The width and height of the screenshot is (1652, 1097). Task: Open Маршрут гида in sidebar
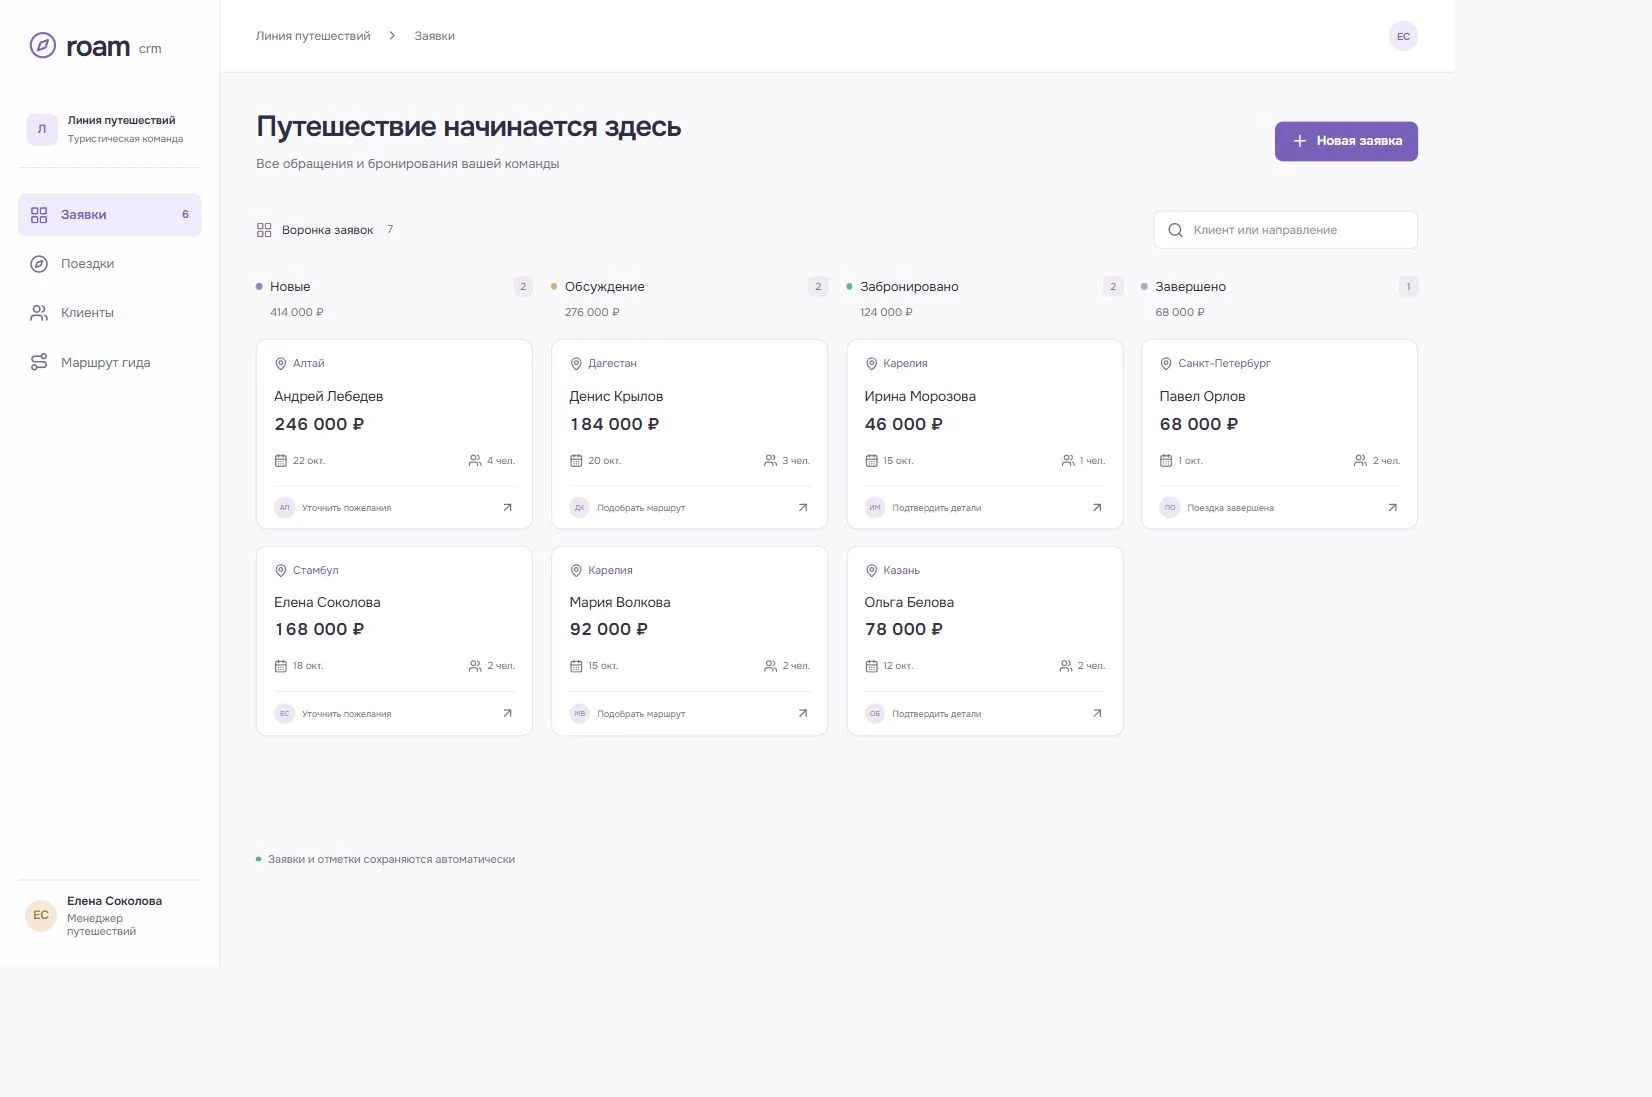click(109, 362)
